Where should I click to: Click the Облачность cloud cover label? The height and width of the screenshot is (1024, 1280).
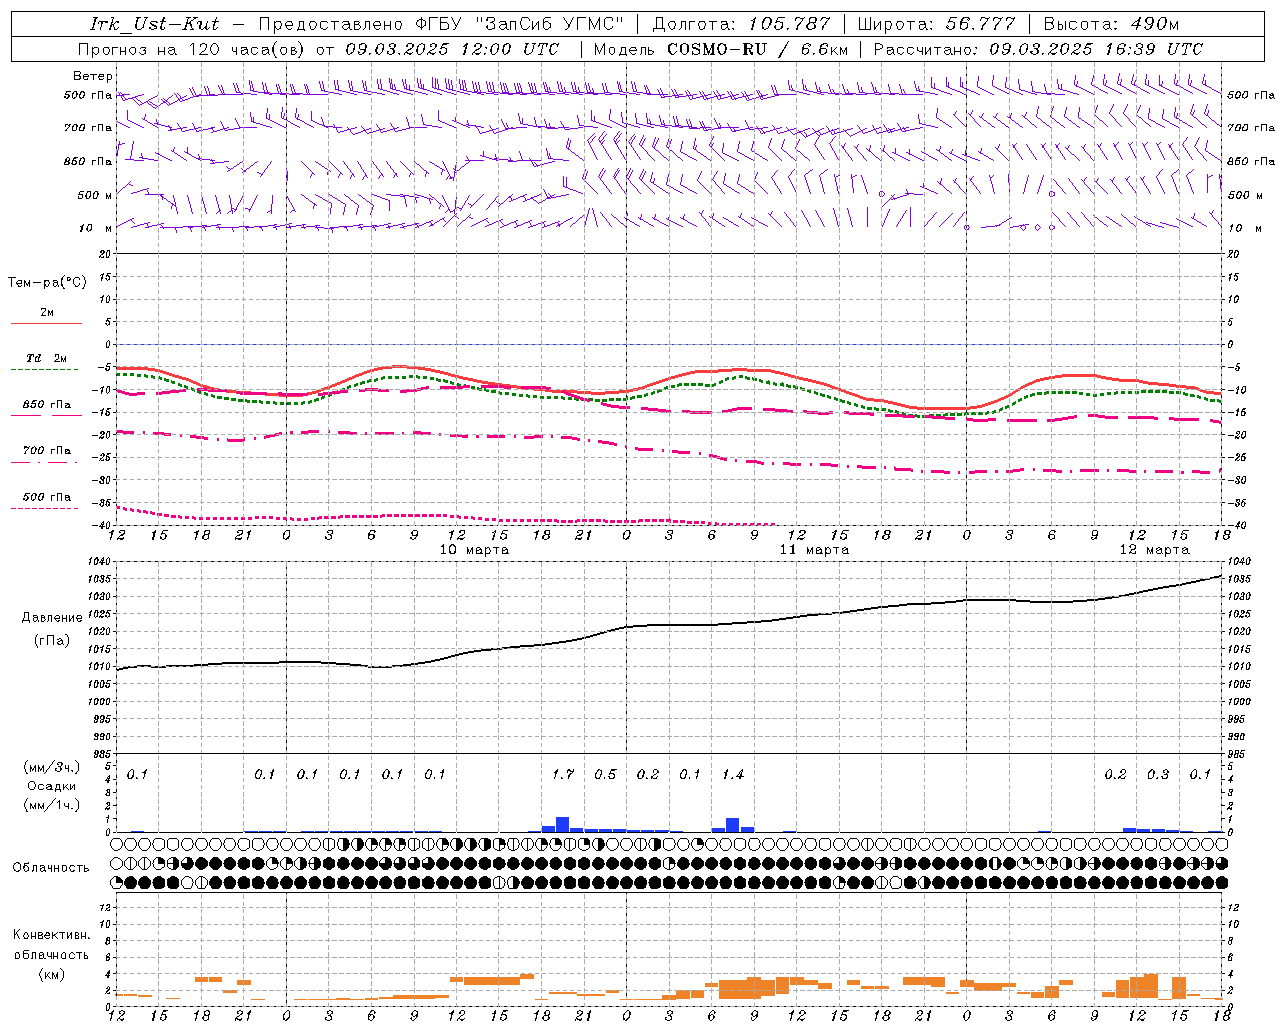click(x=51, y=868)
